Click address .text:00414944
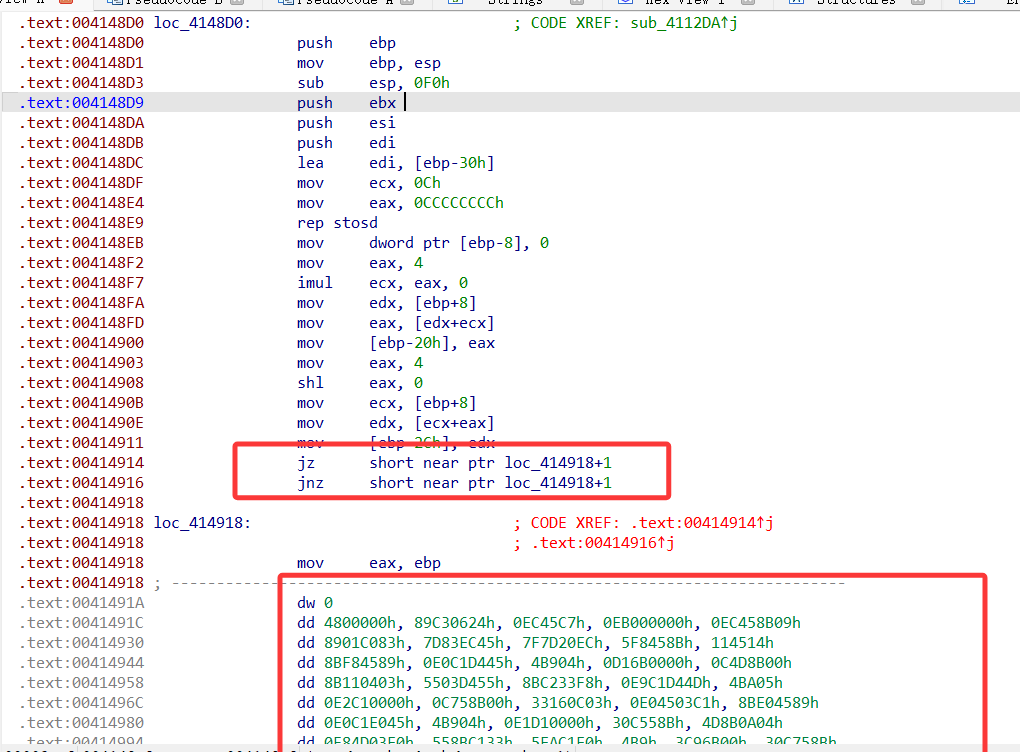The width and height of the screenshot is (1020, 752). pyautogui.click(x=82, y=664)
